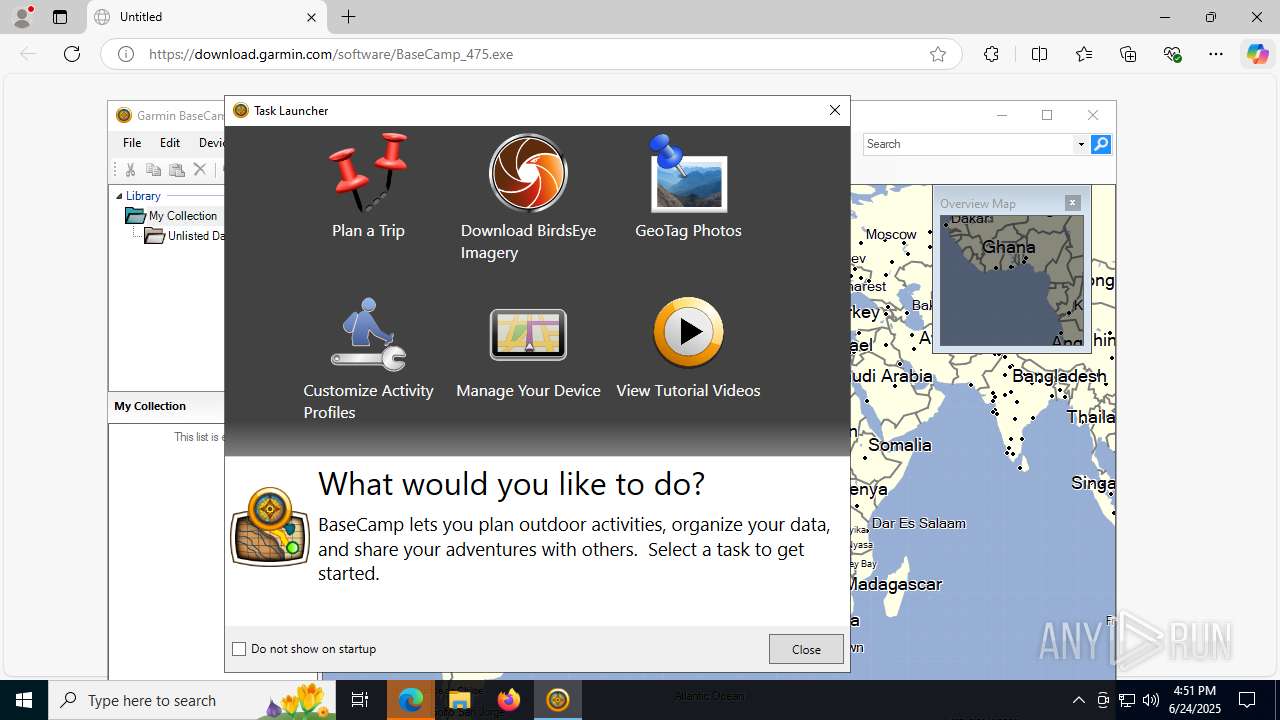Open browser profile icon
This screenshot has height=720, width=1280.
click(22, 17)
